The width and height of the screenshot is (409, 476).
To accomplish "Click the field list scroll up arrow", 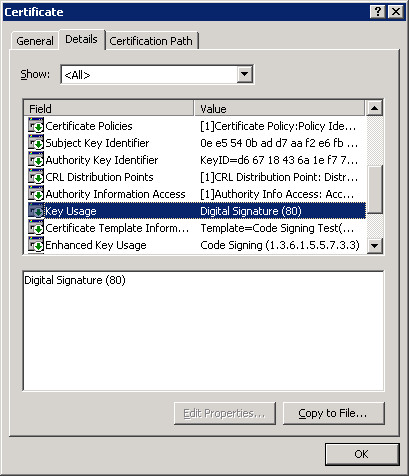I will click(x=374, y=108).
